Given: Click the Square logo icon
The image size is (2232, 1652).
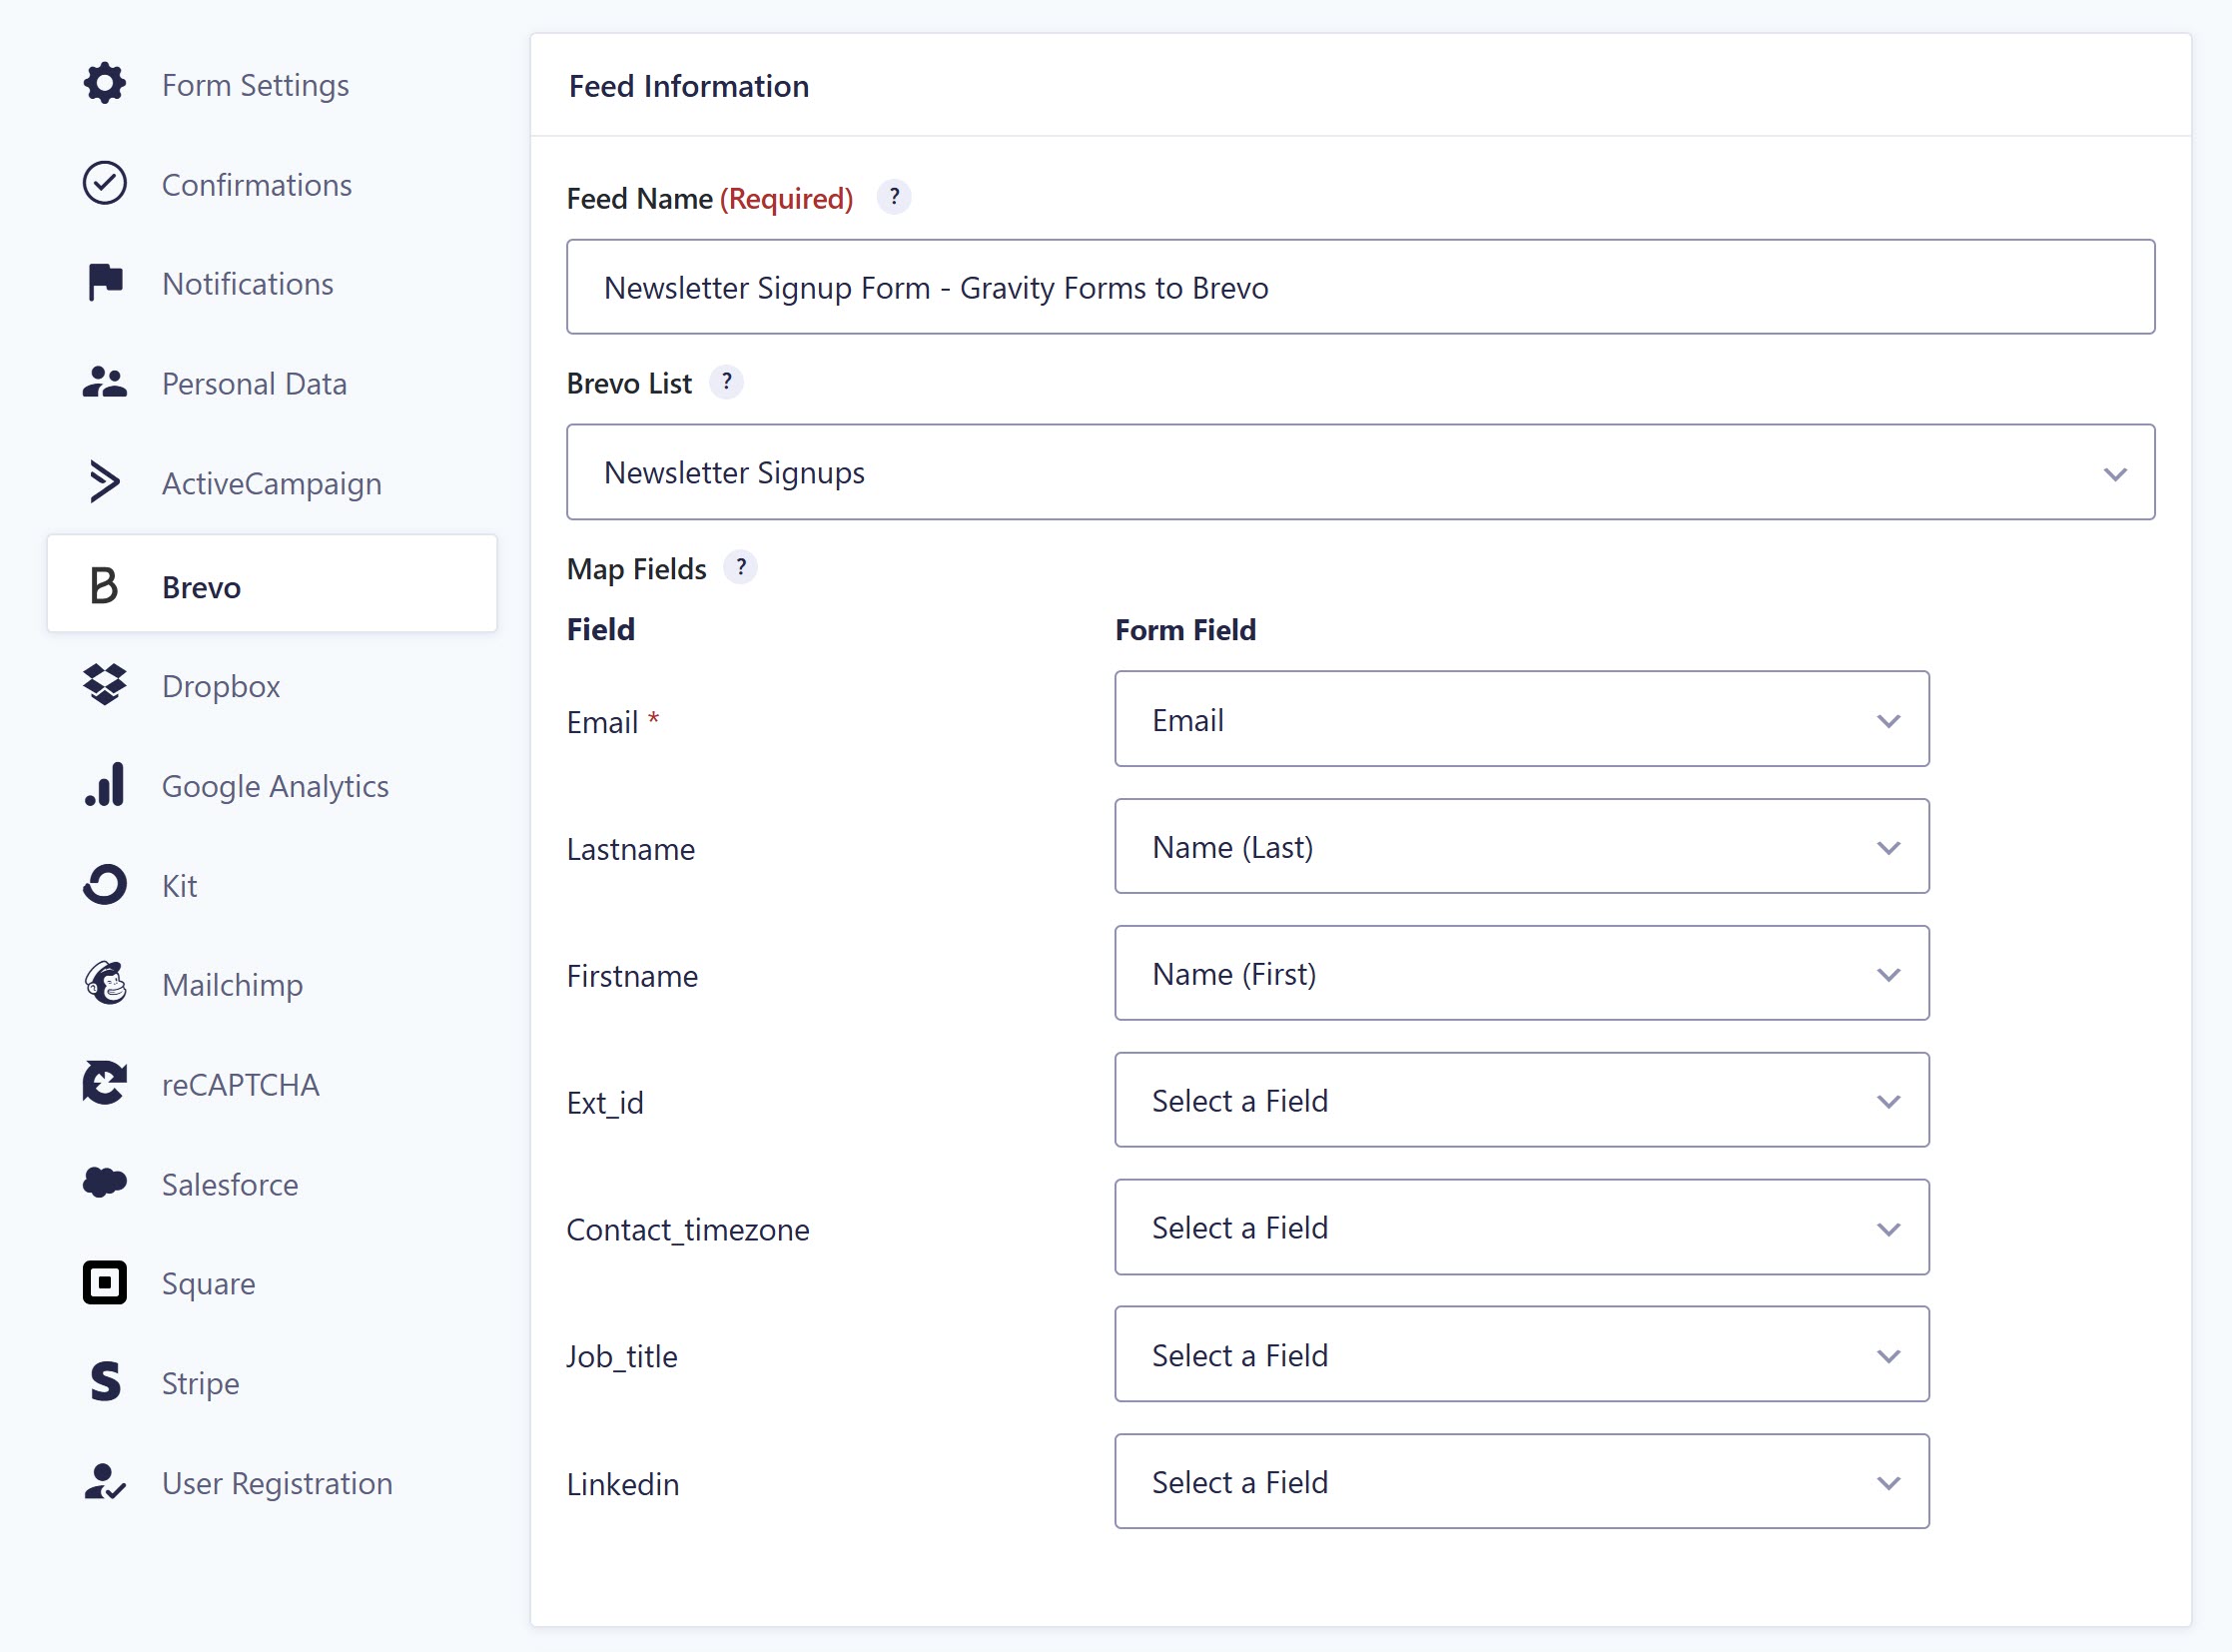Looking at the screenshot, I should (104, 1283).
